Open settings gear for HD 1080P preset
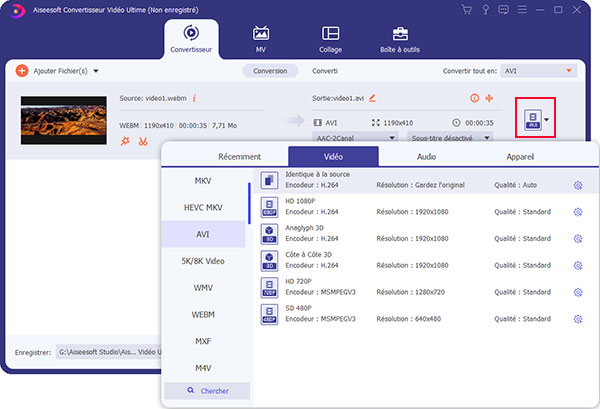This screenshot has width=600, height=409. (x=577, y=212)
